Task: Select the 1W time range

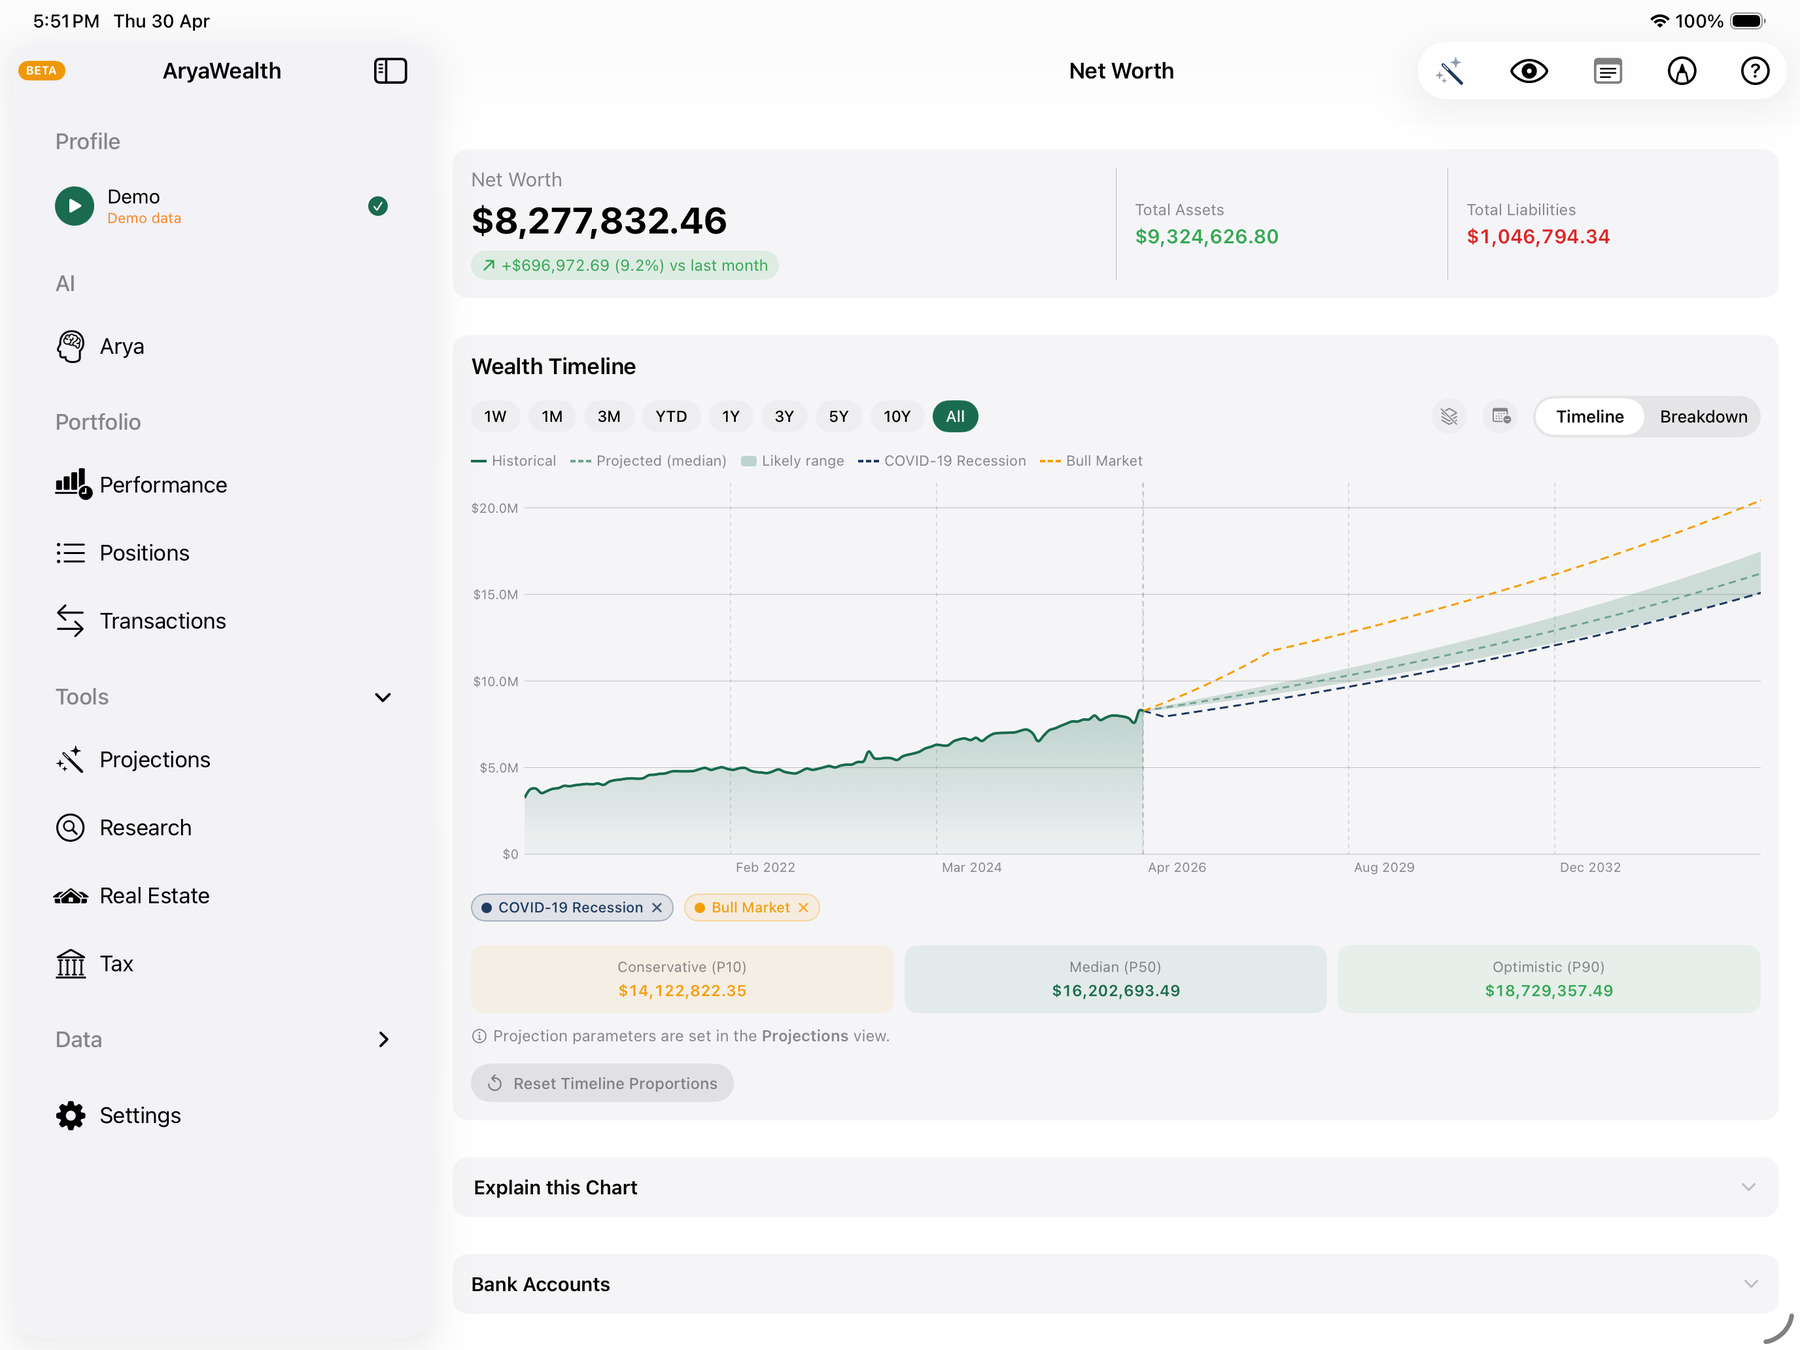Action: point(495,417)
